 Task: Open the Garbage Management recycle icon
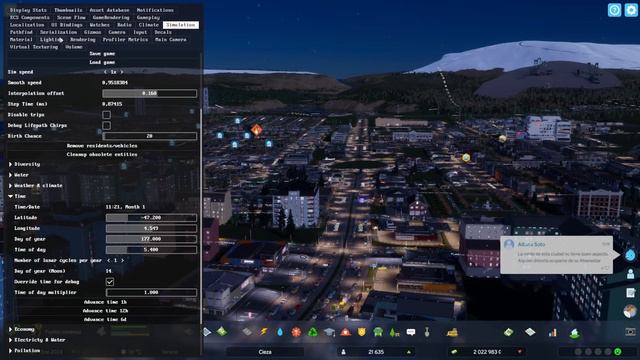(x=313, y=332)
